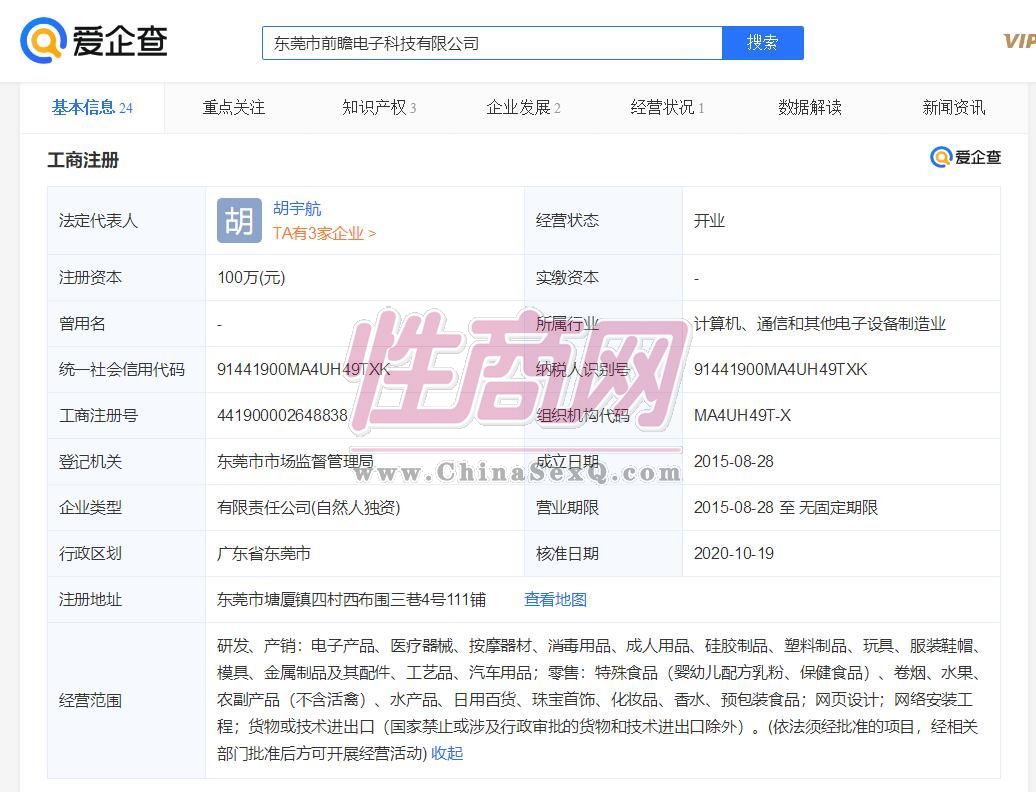Open the 新闻资讯 tab
The image size is (1036, 792).
coord(953,107)
